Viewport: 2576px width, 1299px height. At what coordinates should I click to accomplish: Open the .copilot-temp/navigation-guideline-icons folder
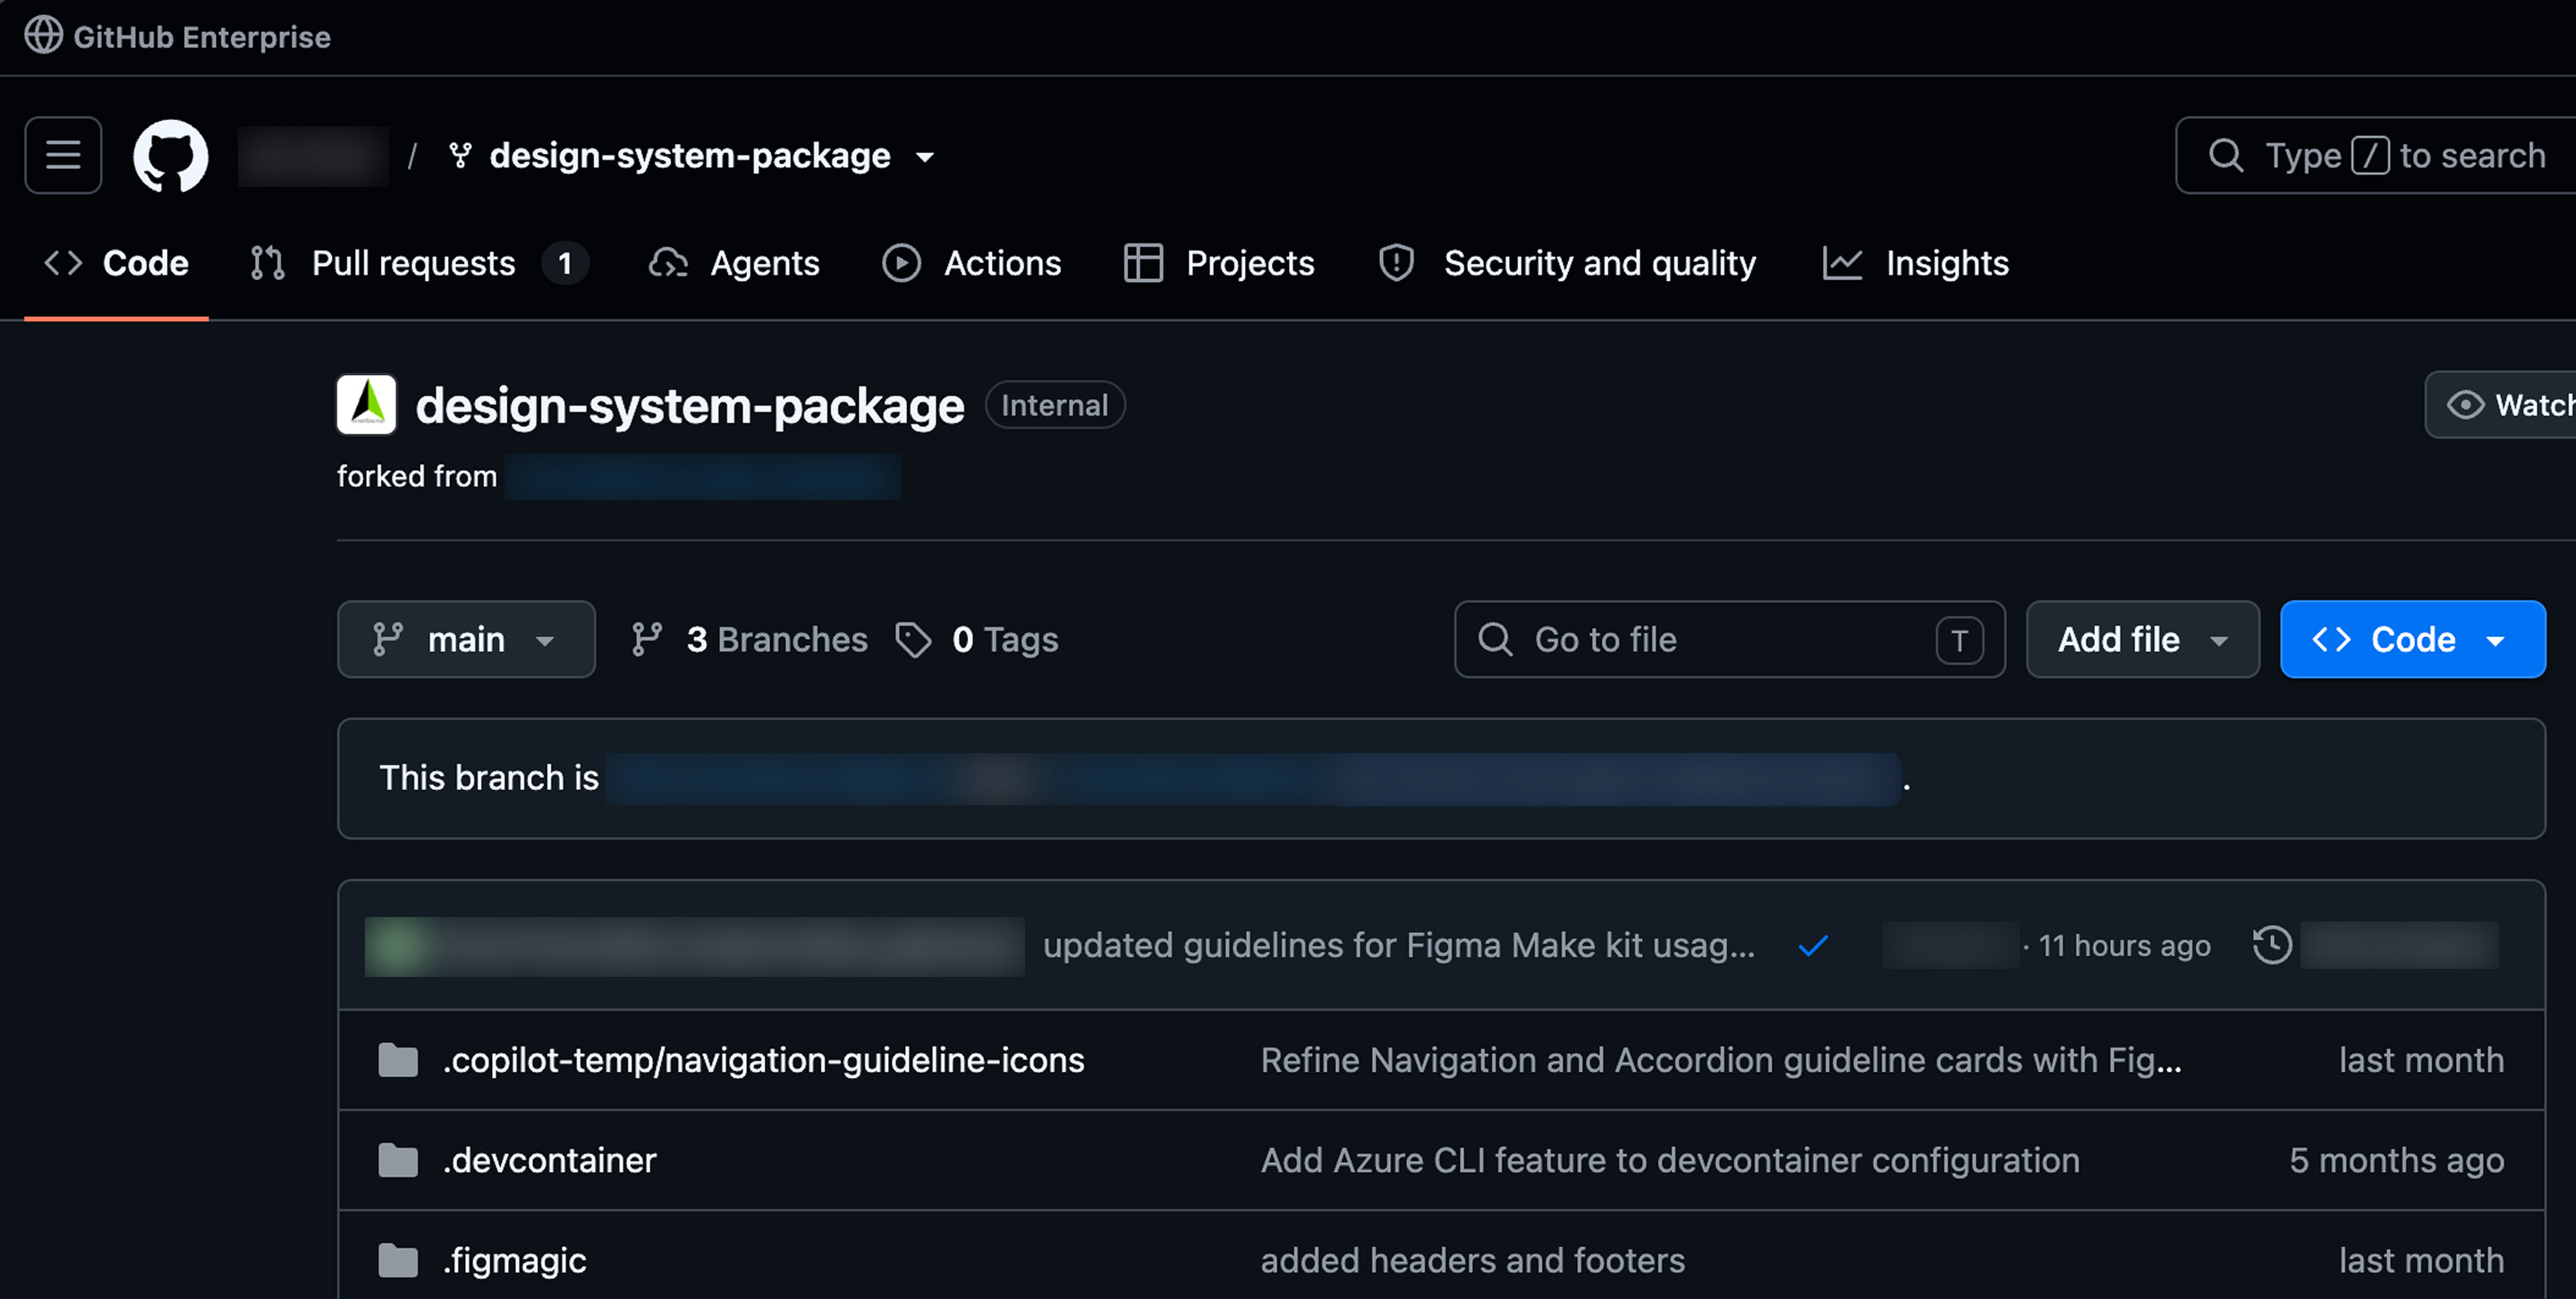pyautogui.click(x=763, y=1060)
